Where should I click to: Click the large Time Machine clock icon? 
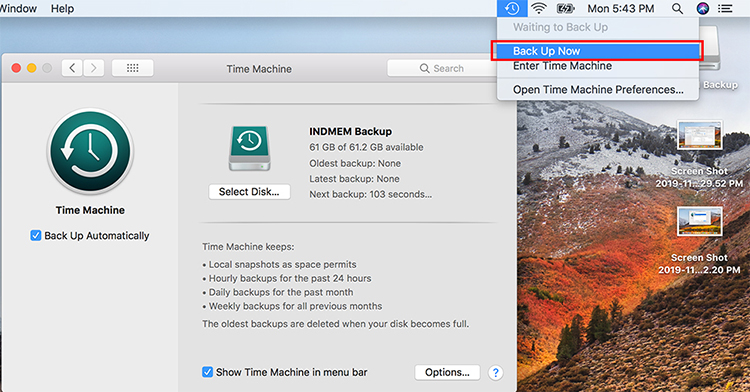pyautogui.click(x=90, y=151)
